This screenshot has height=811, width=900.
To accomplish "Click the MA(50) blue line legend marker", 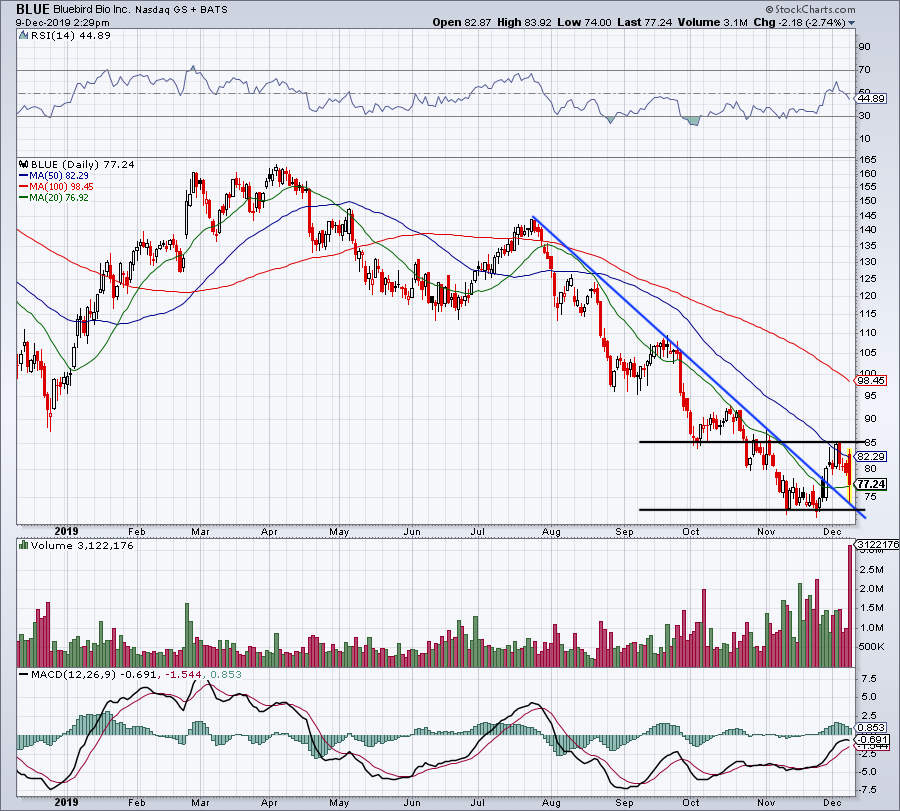I will tap(24, 176).
